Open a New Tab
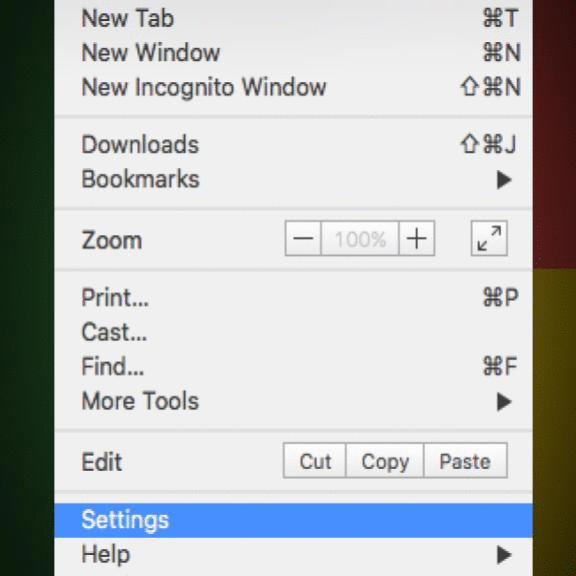This screenshot has width=576, height=576. (294, 18)
